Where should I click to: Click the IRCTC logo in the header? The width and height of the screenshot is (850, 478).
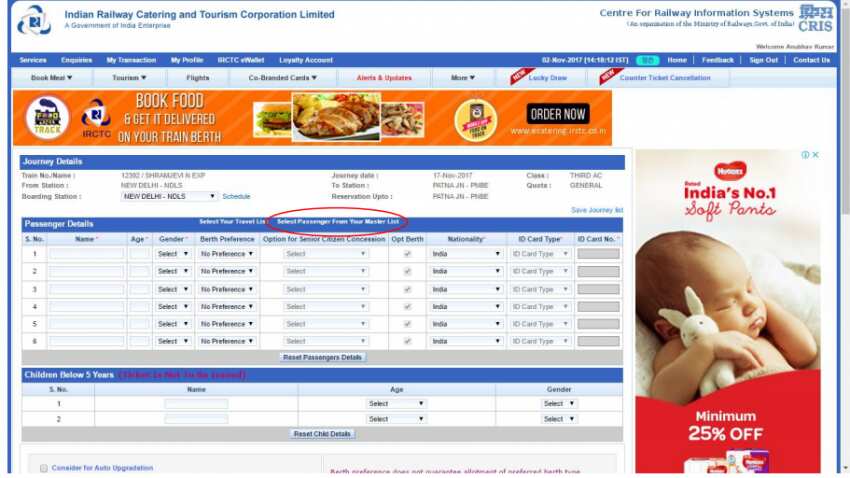click(34, 21)
